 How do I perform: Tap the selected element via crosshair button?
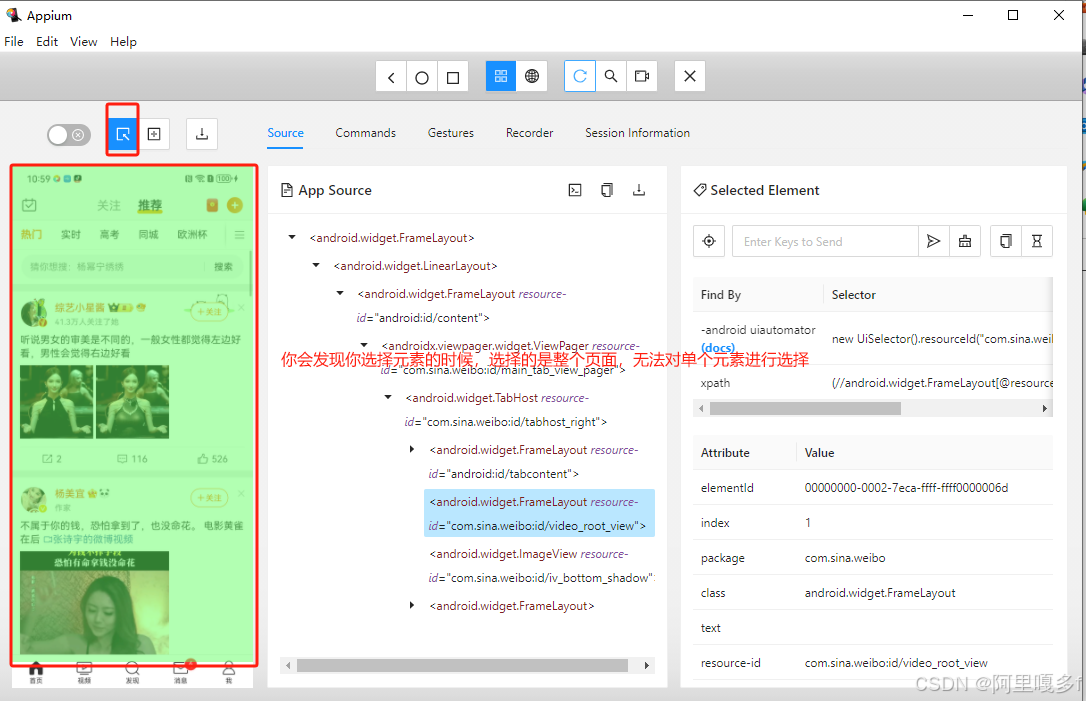(709, 241)
